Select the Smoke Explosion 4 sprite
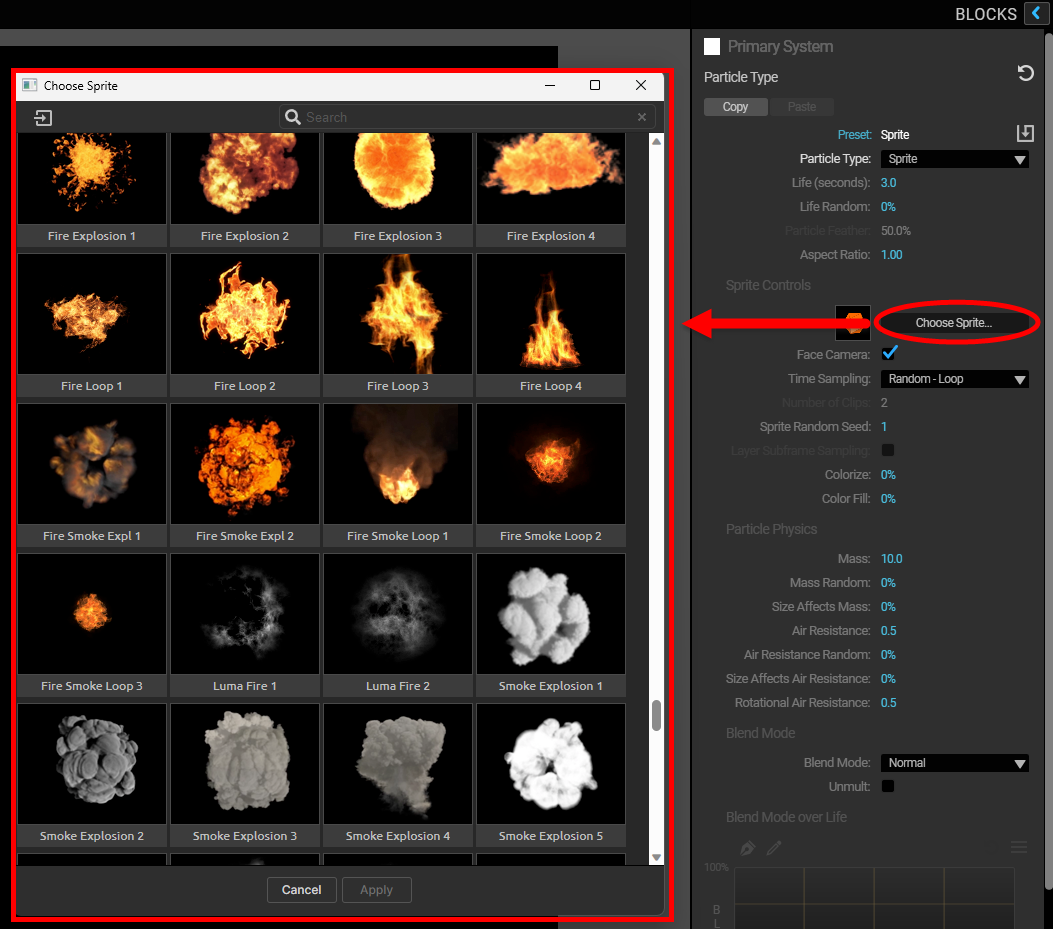Viewport: 1053px width, 929px height. click(x=398, y=775)
